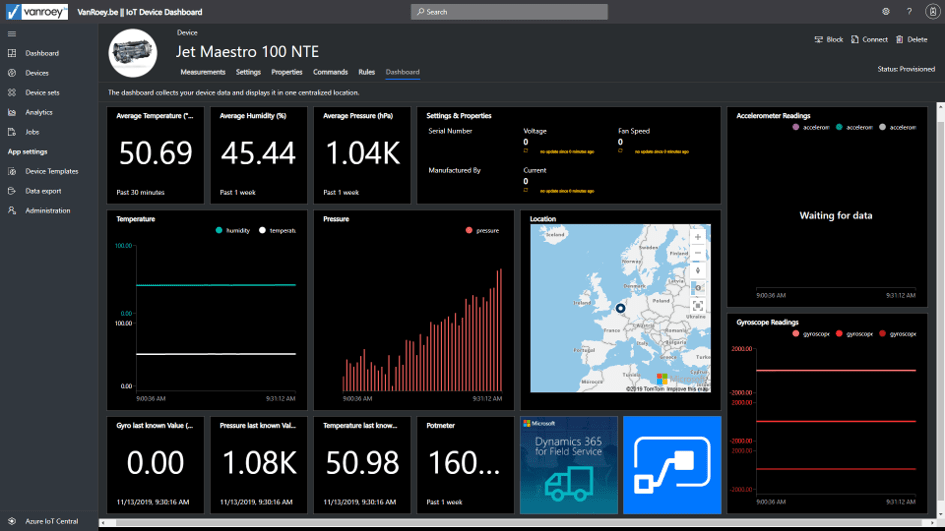Click the map fullscreen selection control
This screenshot has height=531, width=945.
tap(698, 306)
